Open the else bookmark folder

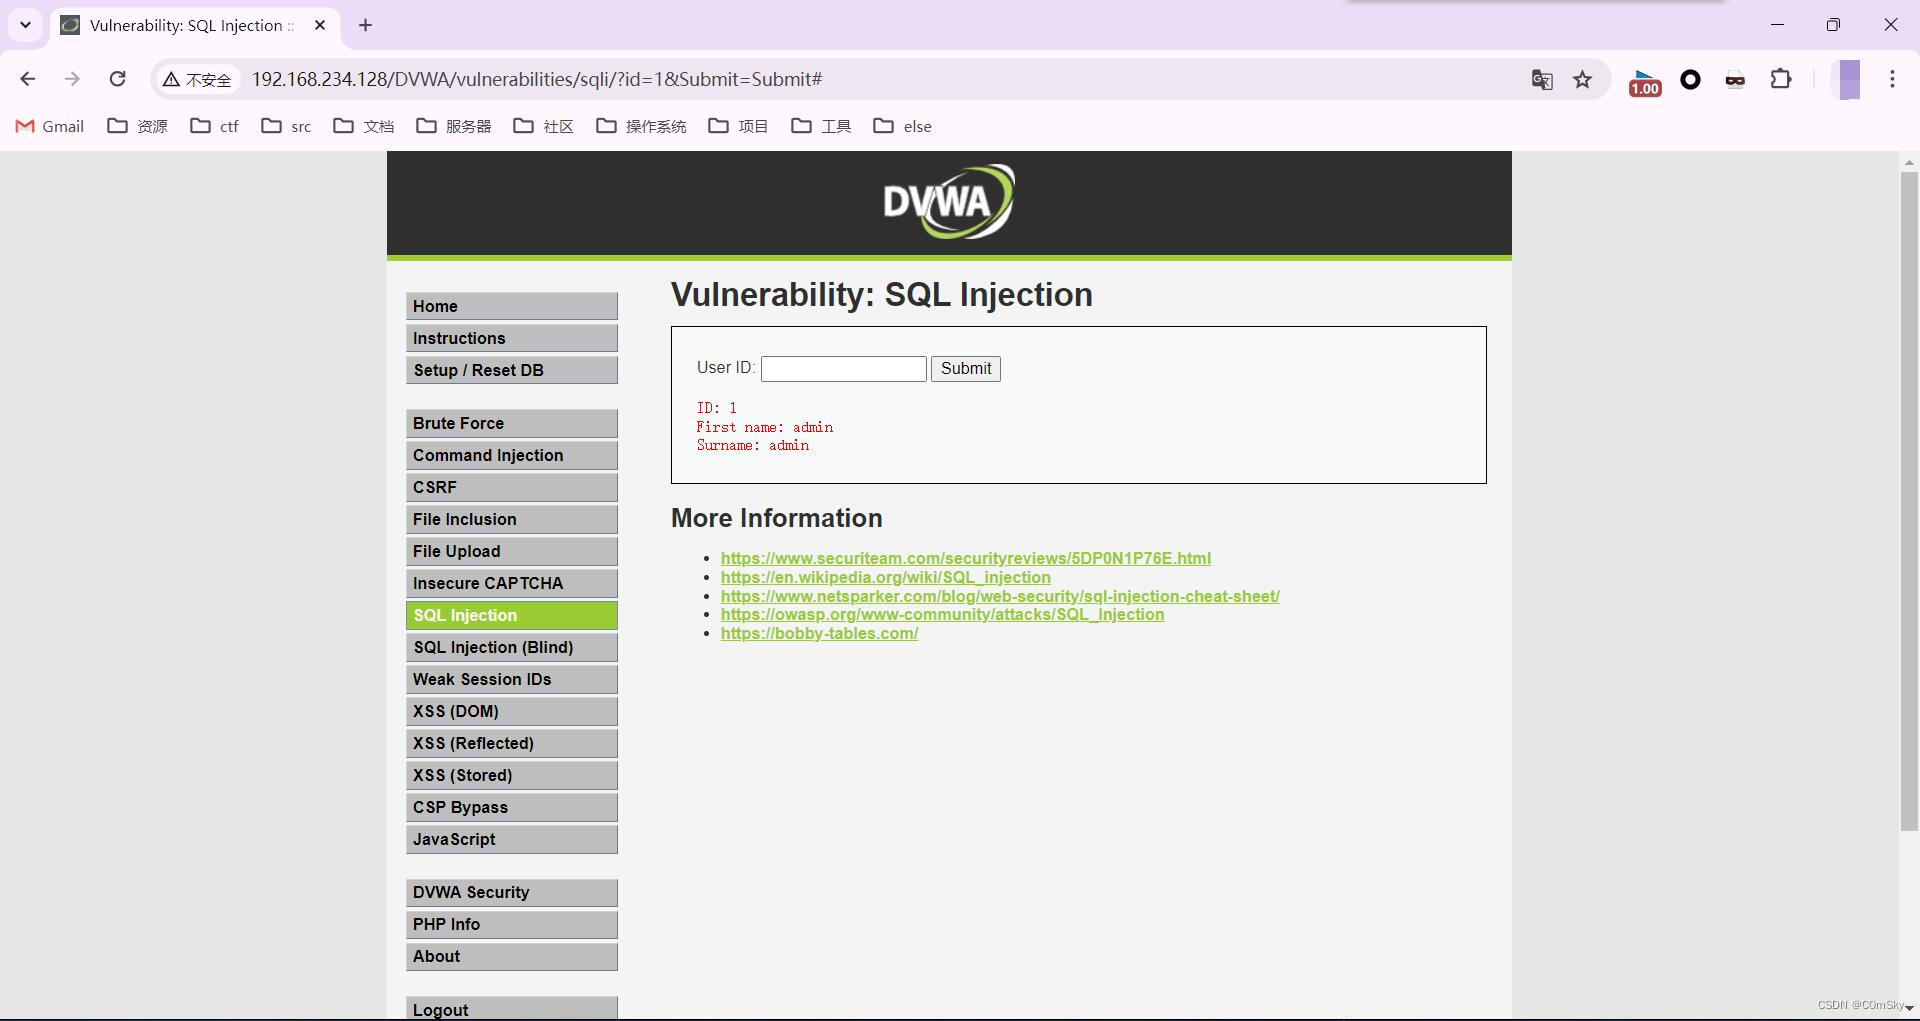coord(903,126)
